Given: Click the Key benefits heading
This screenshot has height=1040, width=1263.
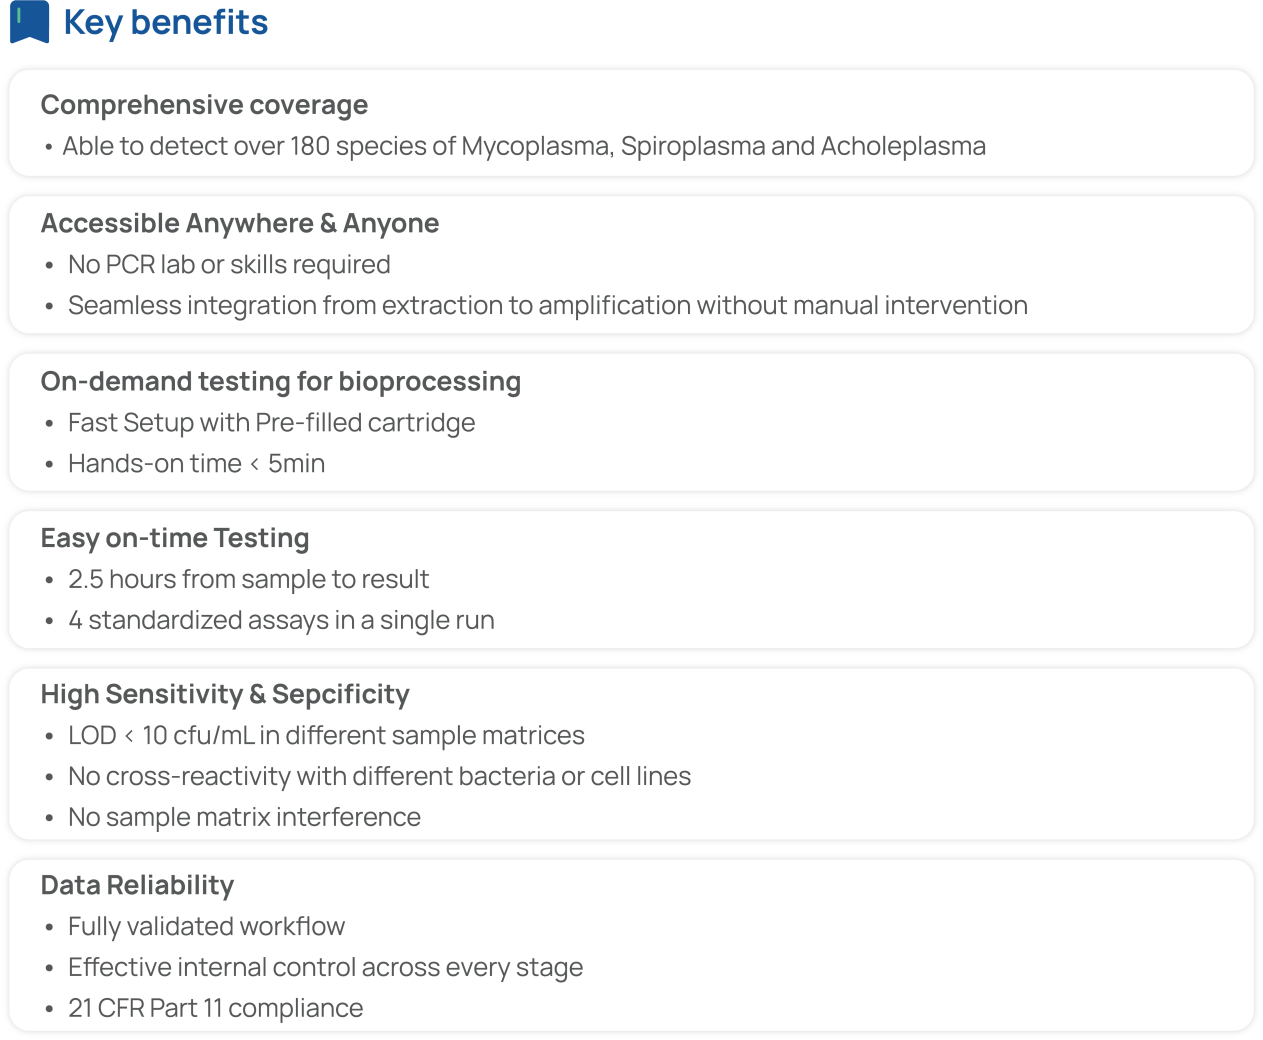Looking at the screenshot, I should coord(165,22).
